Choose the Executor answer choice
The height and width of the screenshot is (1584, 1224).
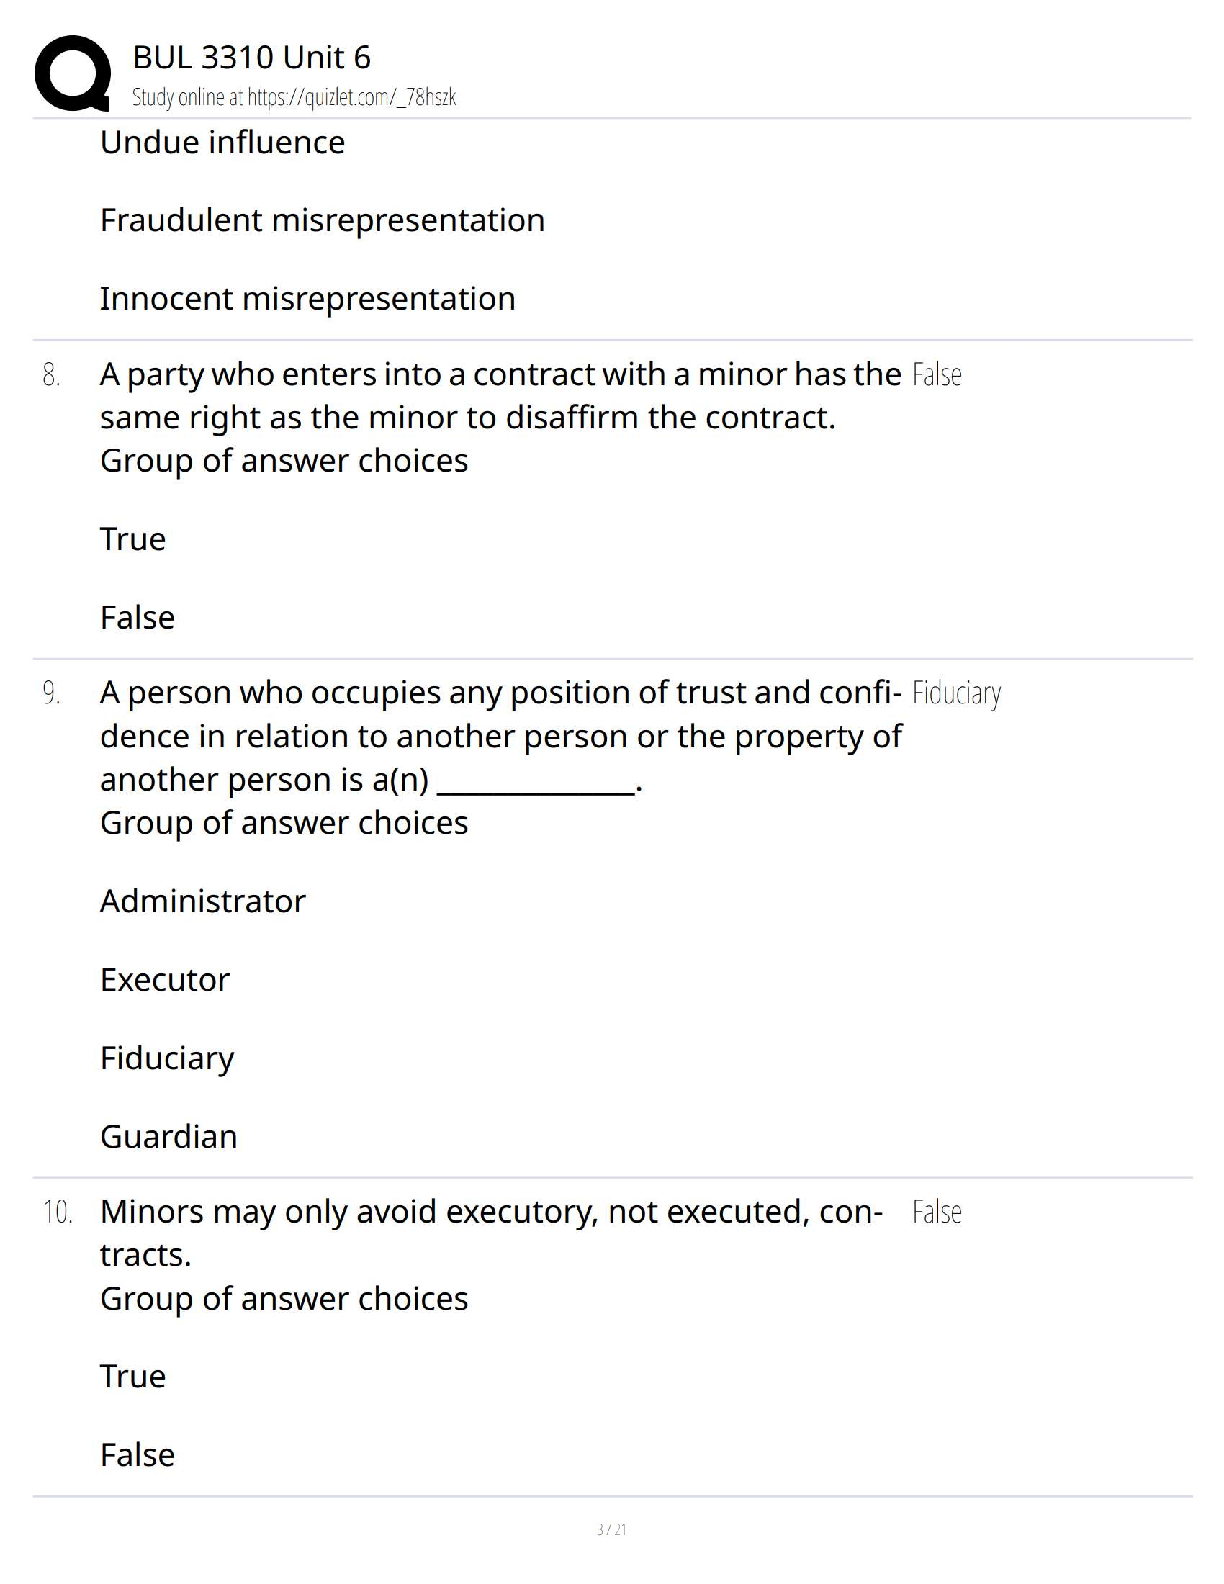pos(165,979)
